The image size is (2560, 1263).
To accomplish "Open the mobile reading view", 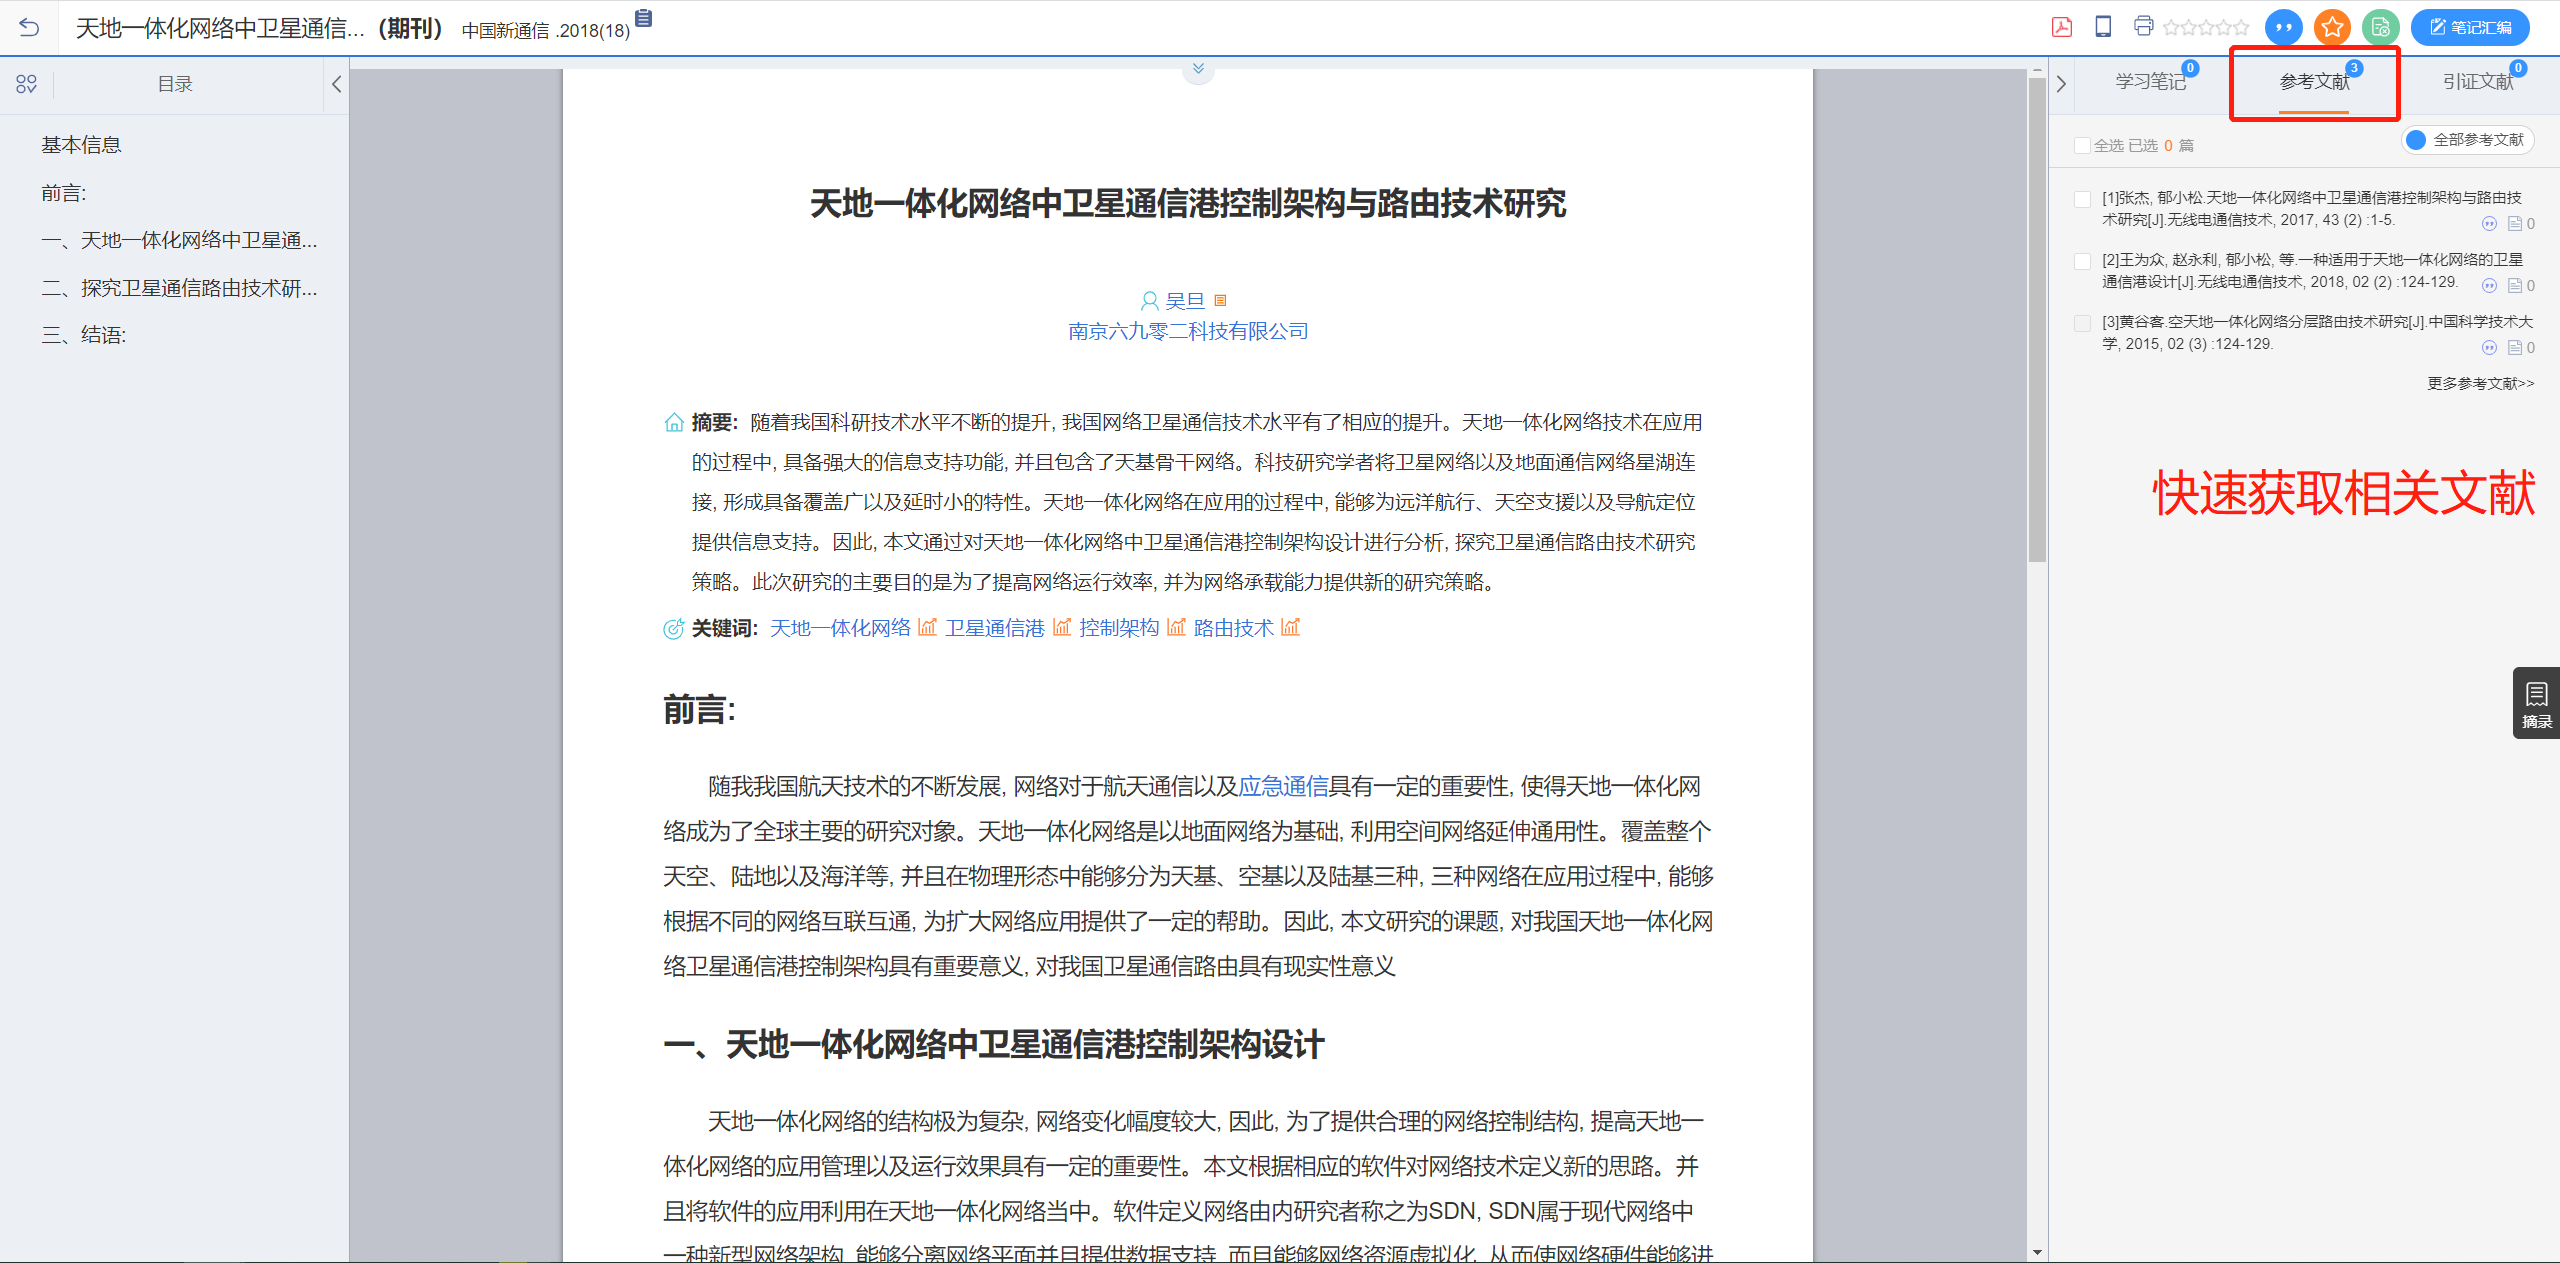I will pos(2101,27).
